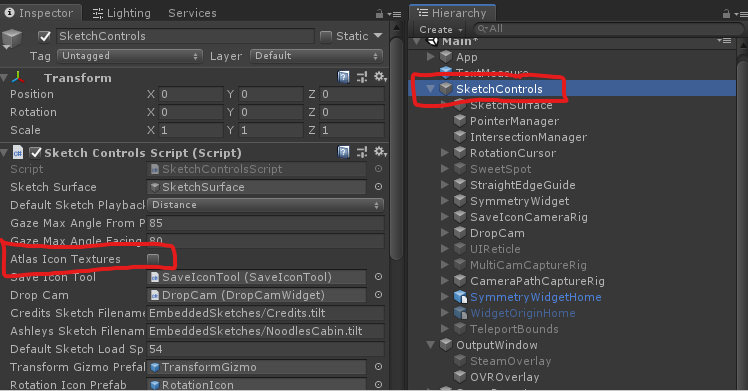Expand RotationCursor node
This screenshot has height=391, width=748.
tap(445, 153)
